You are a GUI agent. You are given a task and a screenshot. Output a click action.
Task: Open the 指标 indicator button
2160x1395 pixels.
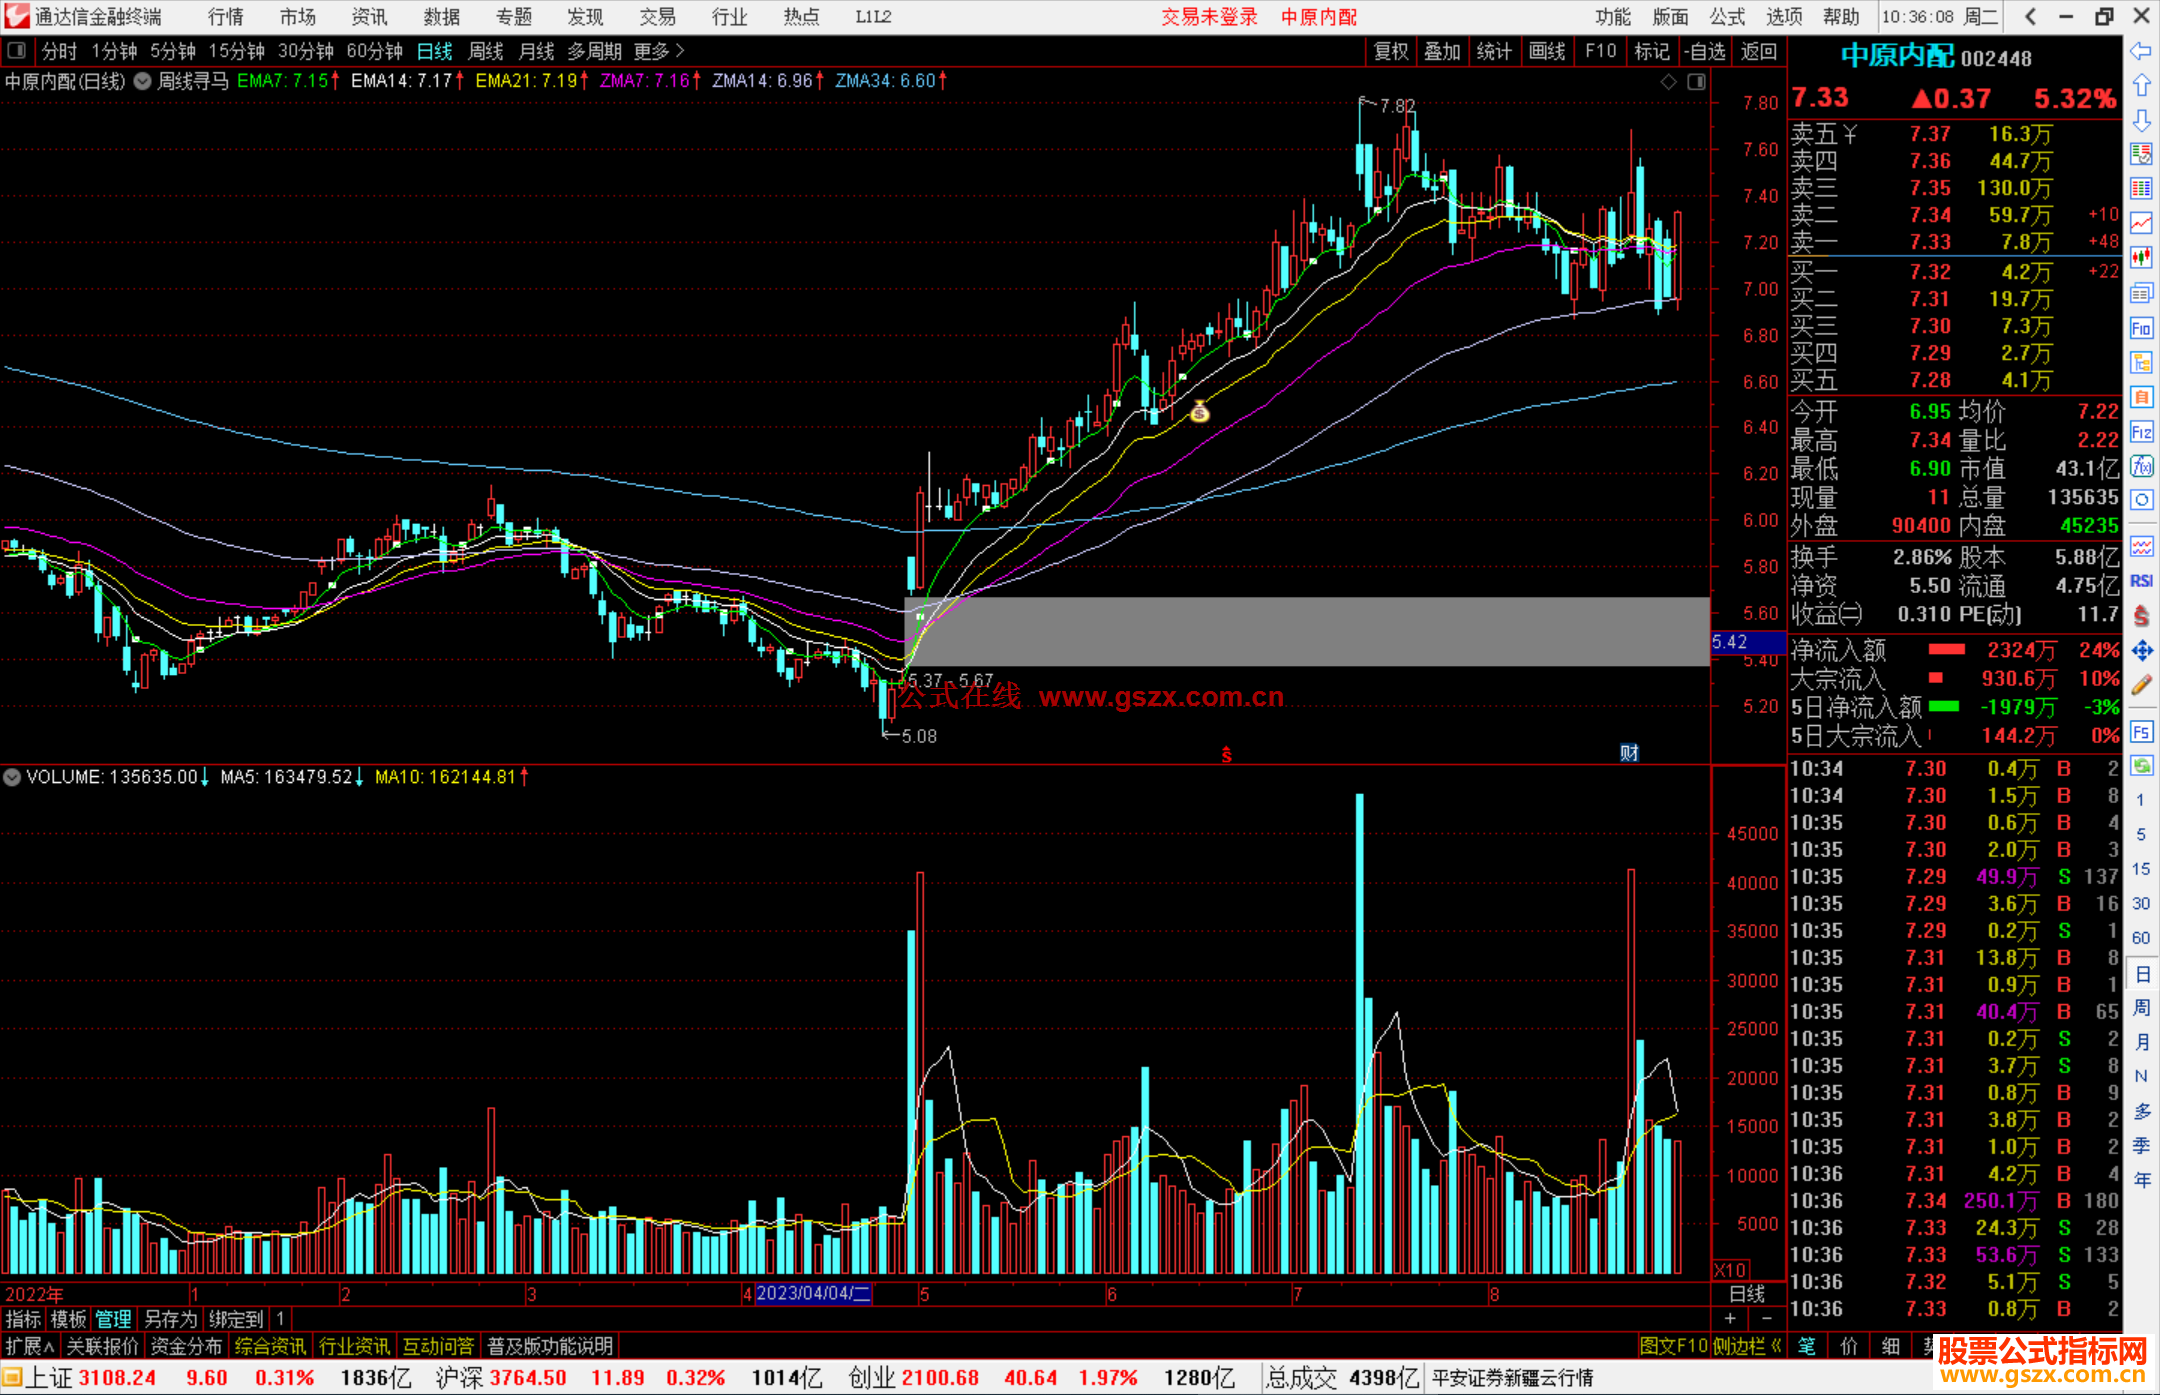click(23, 1319)
